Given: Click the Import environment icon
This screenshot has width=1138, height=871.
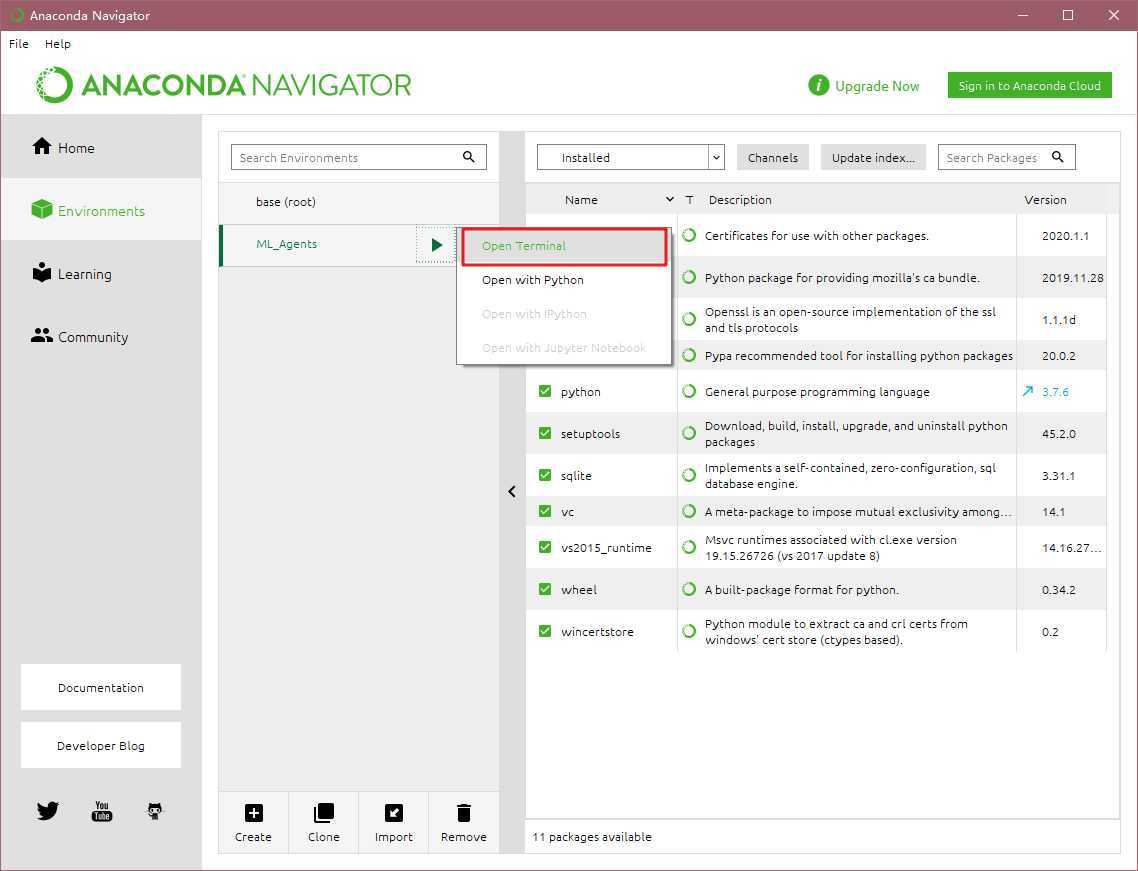Looking at the screenshot, I should tap(393, 813).
